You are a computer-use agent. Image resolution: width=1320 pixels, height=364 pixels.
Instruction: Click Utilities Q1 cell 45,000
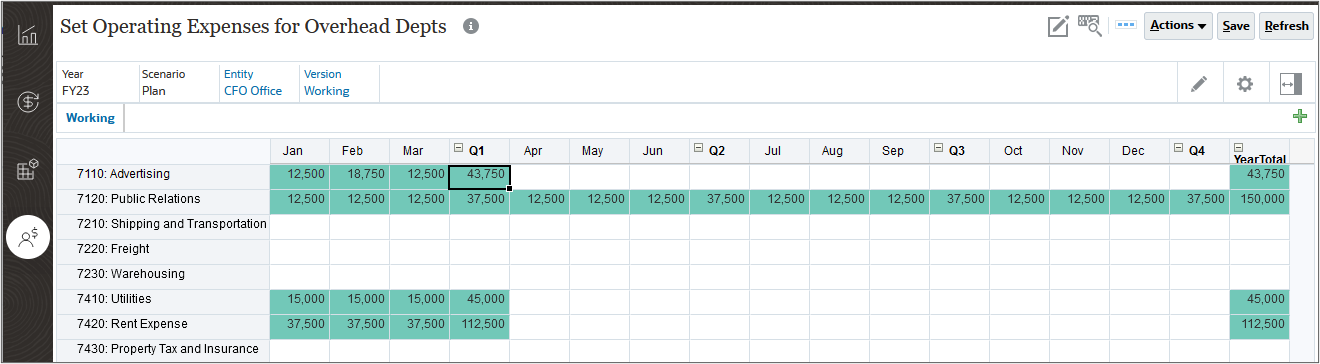pyautogui.click(x=479, y=302)
